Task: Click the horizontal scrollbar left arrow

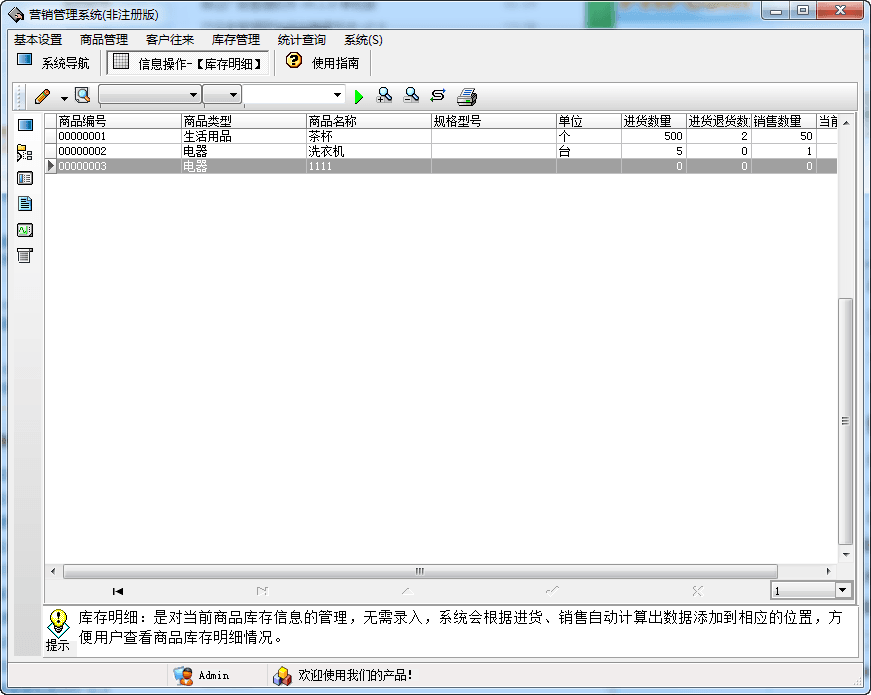Action: click(53, 571)
